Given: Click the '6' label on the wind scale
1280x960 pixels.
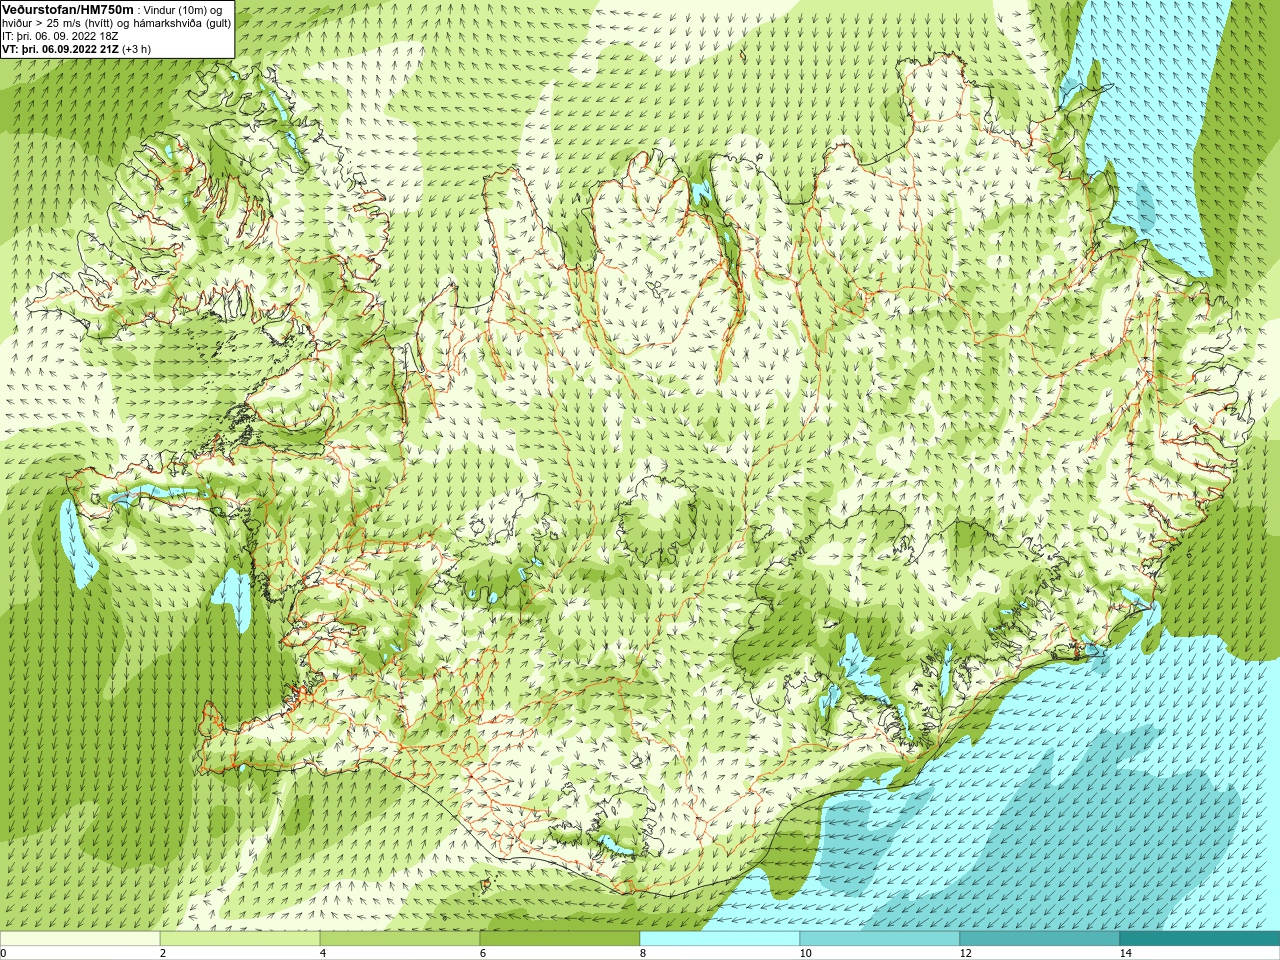Looking at the screenshot, I should coord(483,953).
